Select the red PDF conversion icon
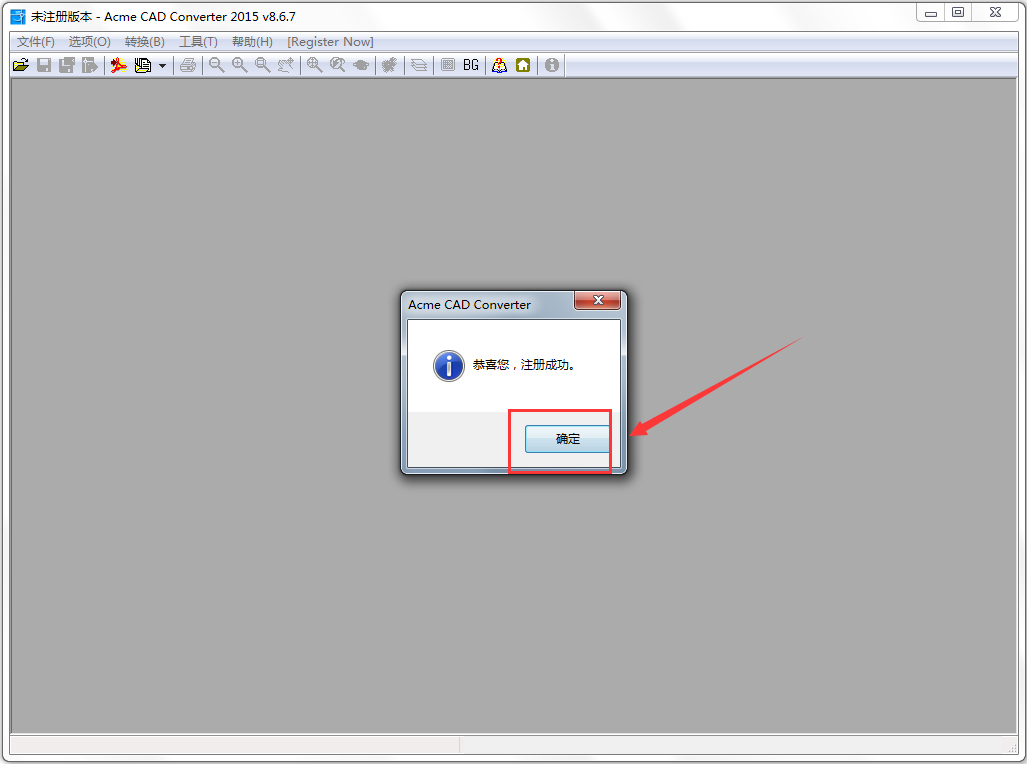Image resolution: width=1027 pixels, height=764 pixels. [x=119, y=65]
